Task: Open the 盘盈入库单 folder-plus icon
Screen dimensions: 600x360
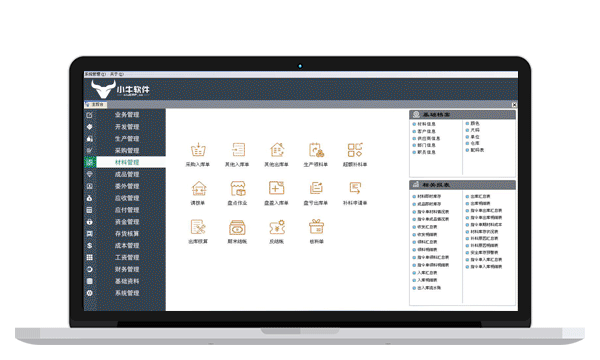Action: click(x=276, y=188)
